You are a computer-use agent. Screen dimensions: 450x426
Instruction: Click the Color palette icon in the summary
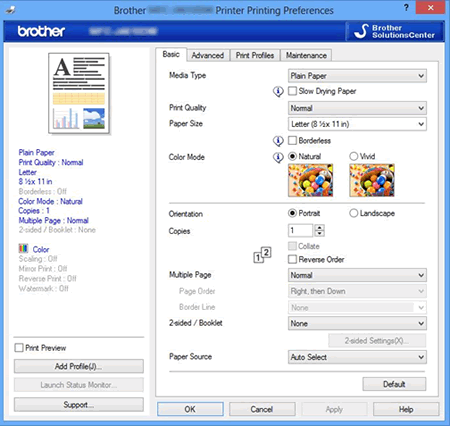point(23,248)
